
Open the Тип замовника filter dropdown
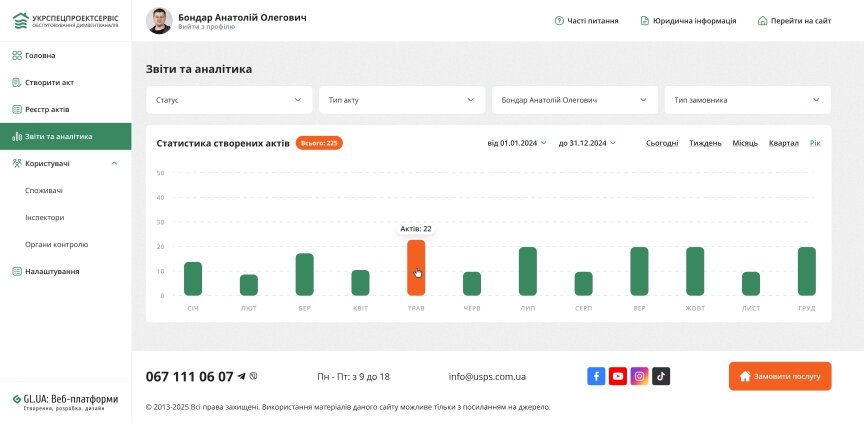click(x=748, y=100)
